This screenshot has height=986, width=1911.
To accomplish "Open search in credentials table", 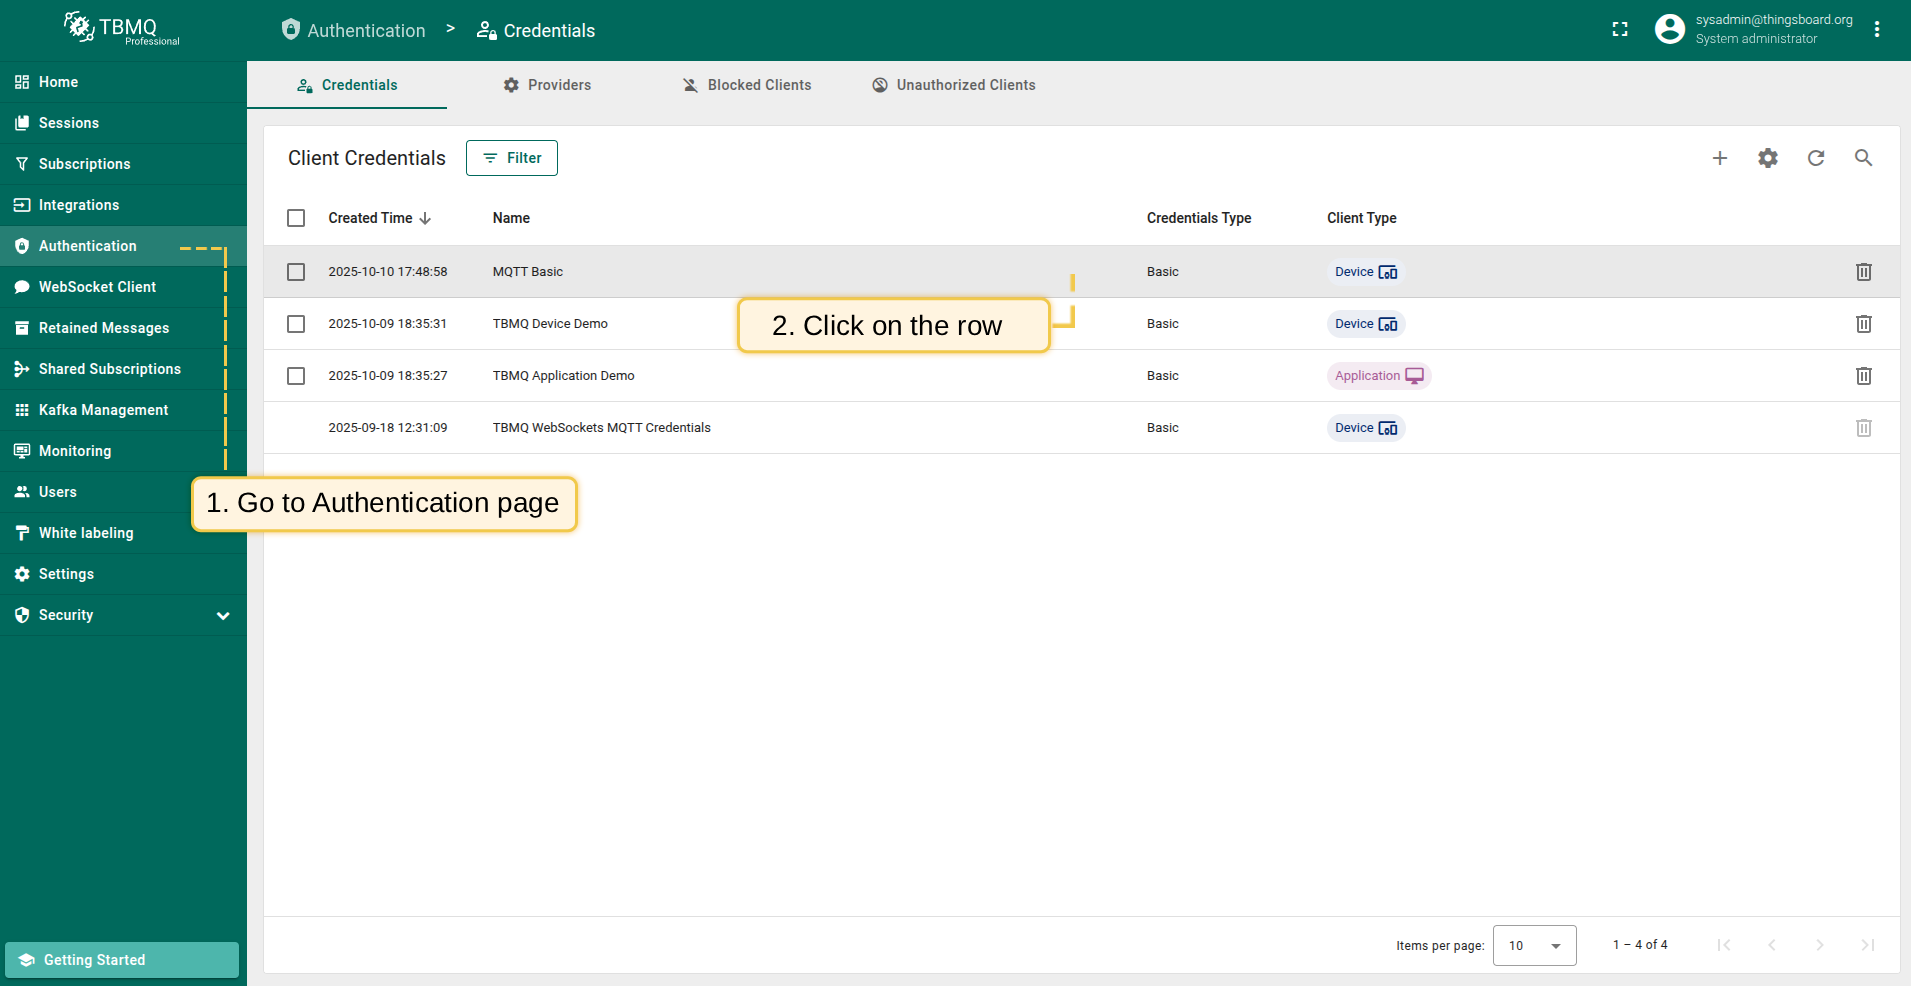I will coord(1863,158).
